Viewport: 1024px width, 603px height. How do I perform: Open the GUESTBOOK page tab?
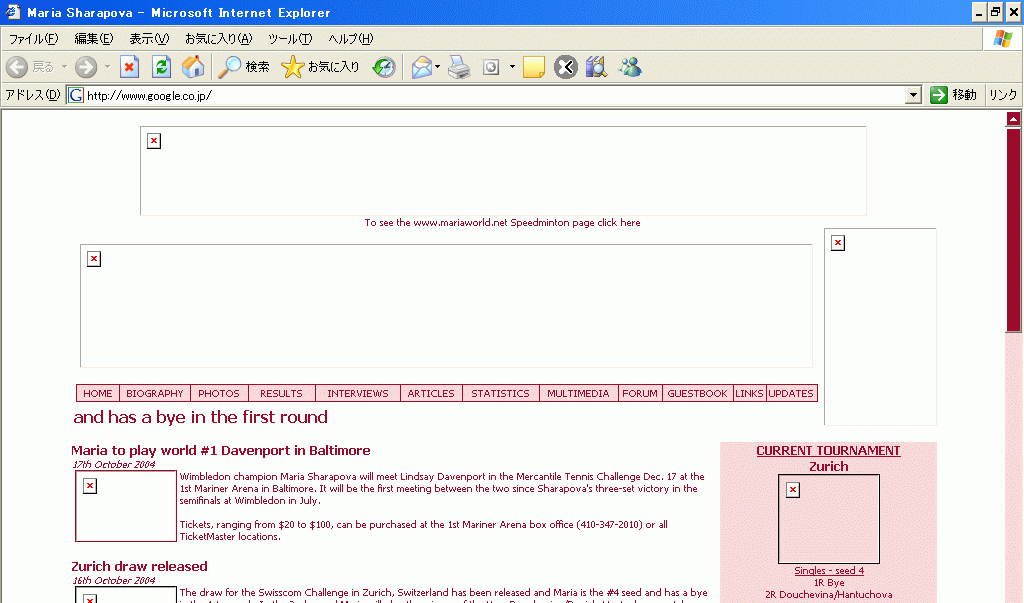697,393
